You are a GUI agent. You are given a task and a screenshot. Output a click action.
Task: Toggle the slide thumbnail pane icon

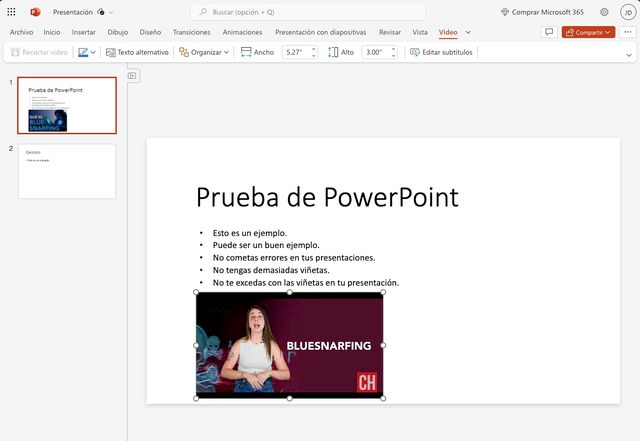(132, 76)
